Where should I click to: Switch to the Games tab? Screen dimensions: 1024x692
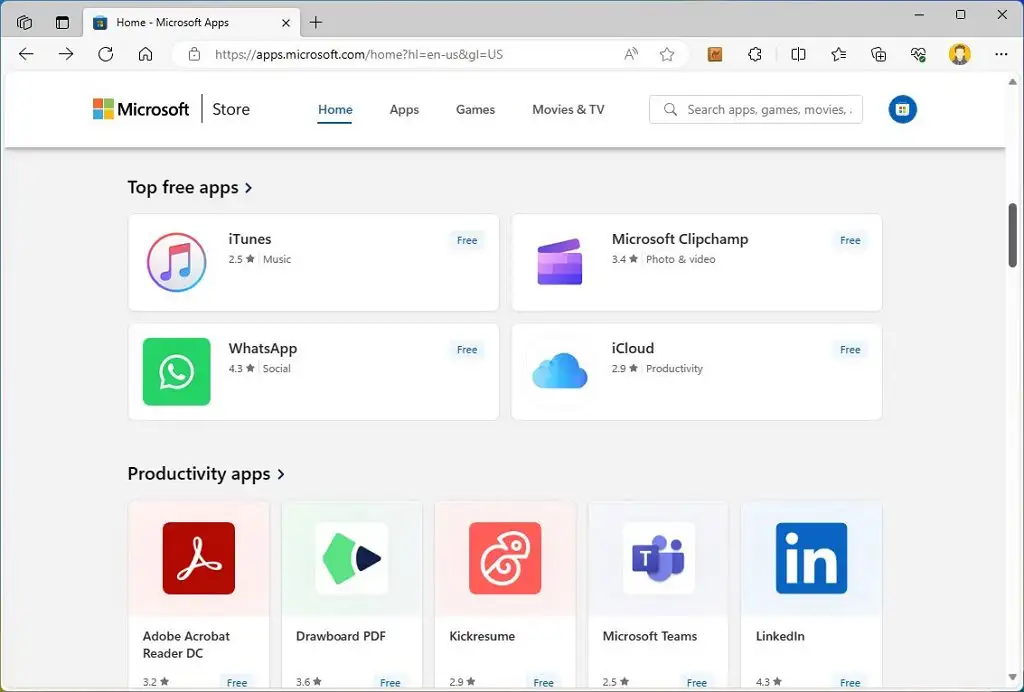pyautogui.click(x=475, y=109)
